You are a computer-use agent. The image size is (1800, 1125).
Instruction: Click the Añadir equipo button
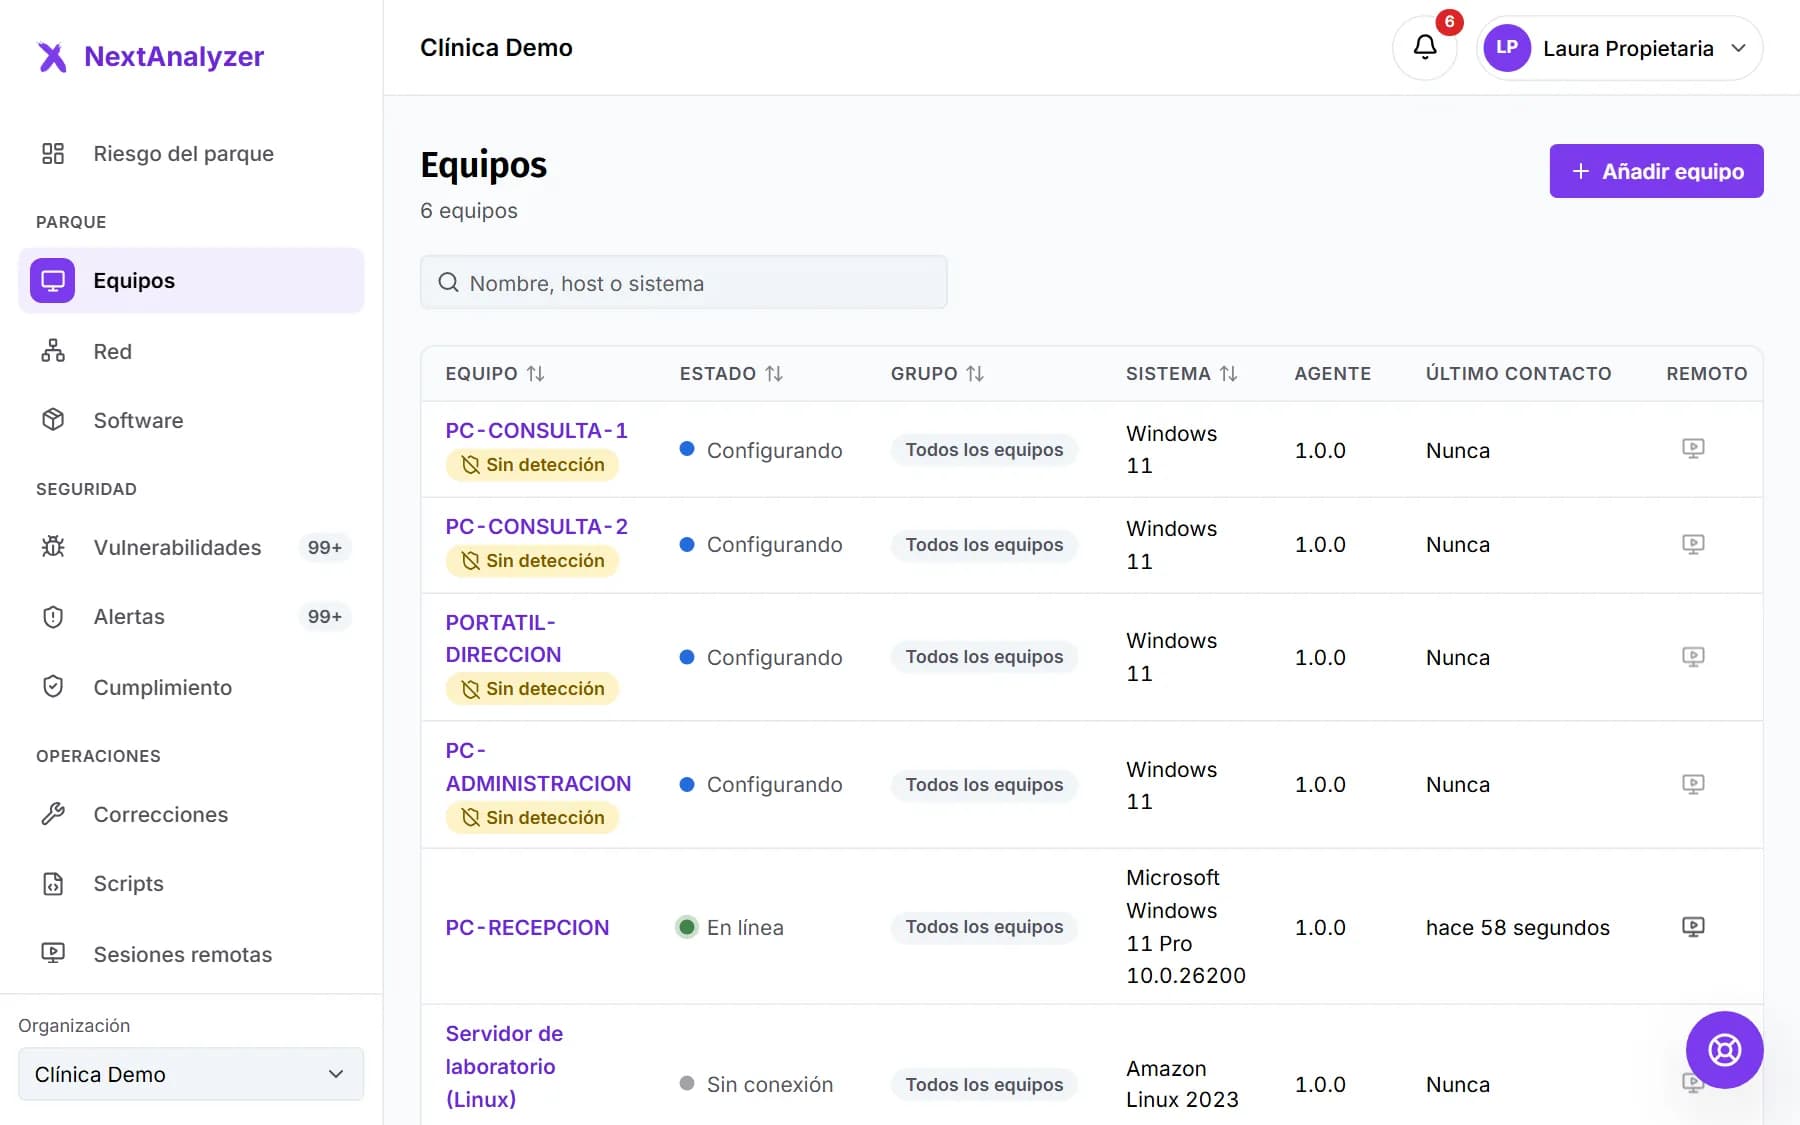1656,171
